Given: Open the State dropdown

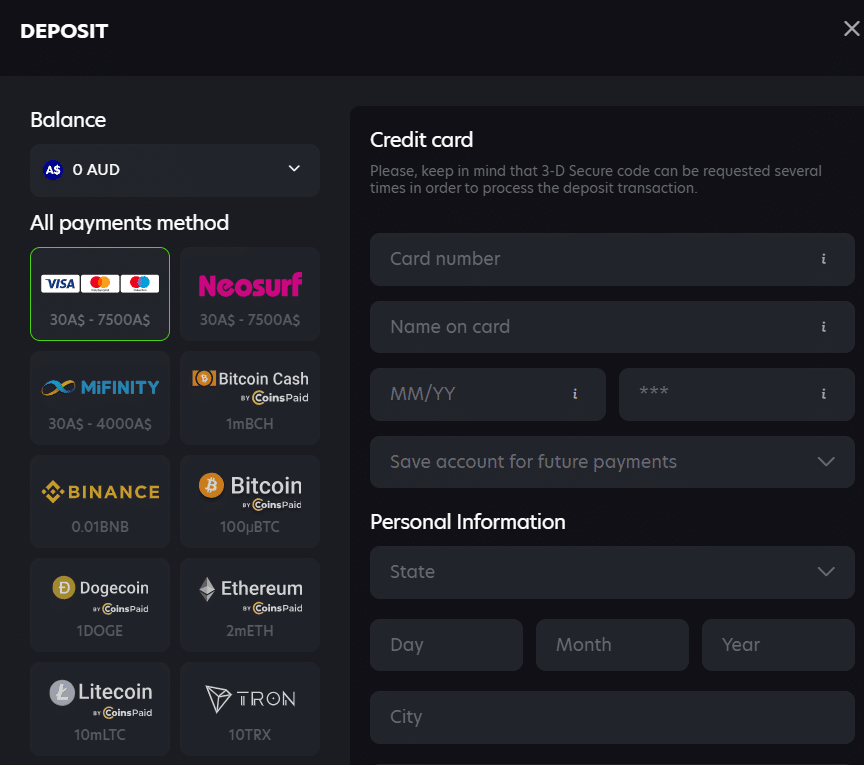Looking at the screenshot, I should coord(612,572).
